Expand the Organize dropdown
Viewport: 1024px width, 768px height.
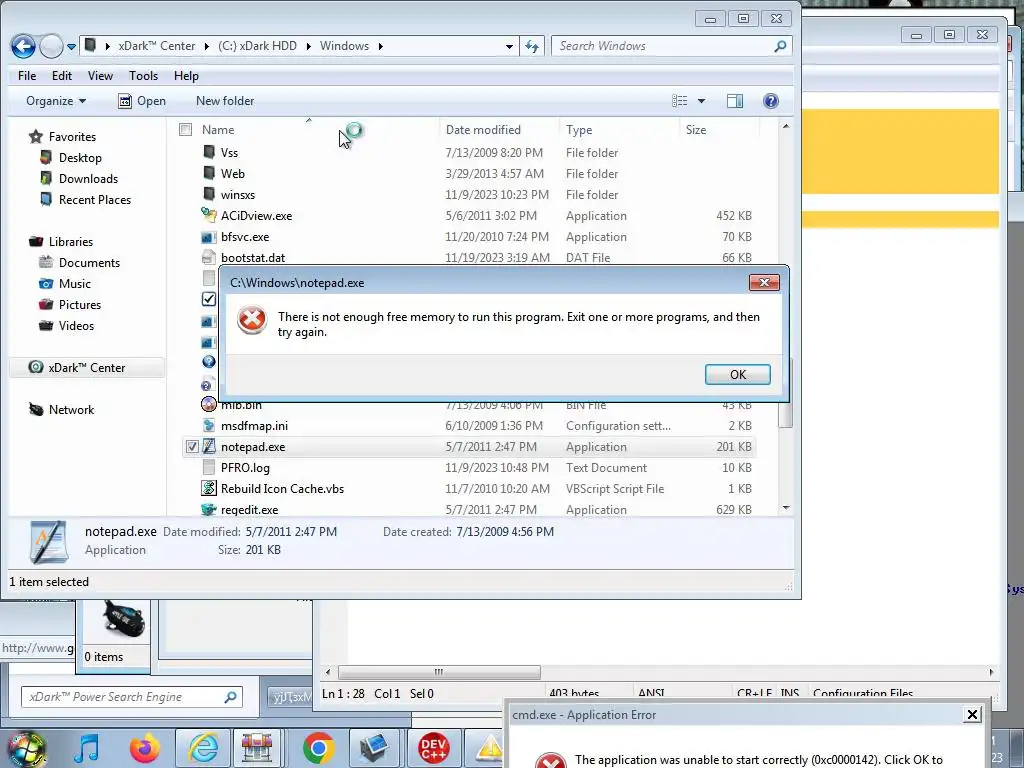point(56,101)
